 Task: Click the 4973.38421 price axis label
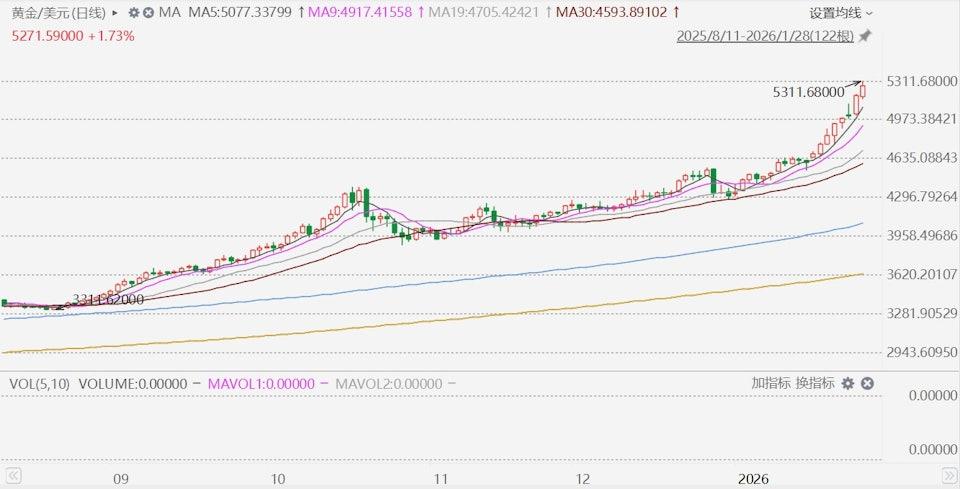point(922,119)
